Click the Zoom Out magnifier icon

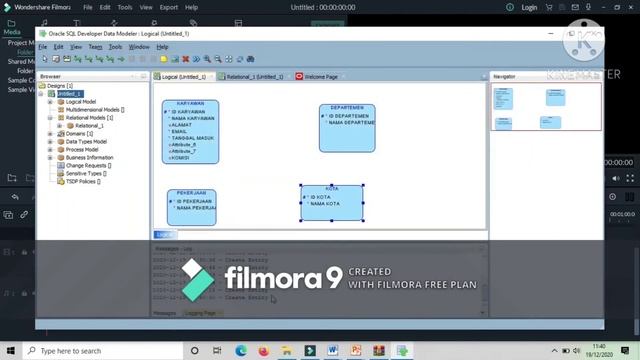(218, 59)
